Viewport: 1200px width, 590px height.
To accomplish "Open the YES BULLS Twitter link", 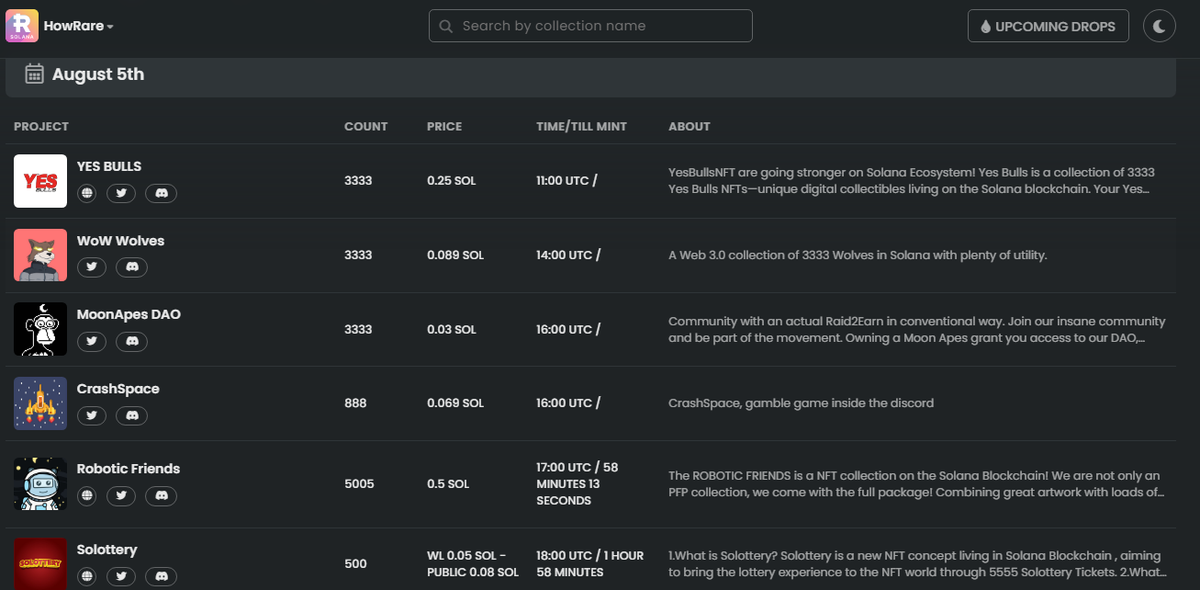I will [121, 193].
